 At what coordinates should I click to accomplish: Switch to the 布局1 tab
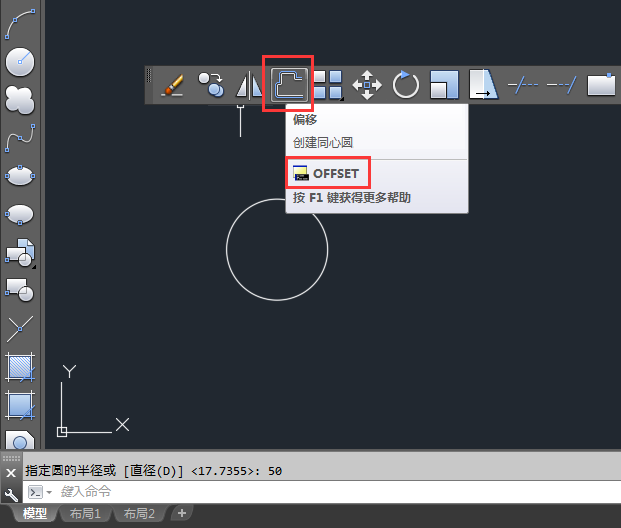[85, 514]
